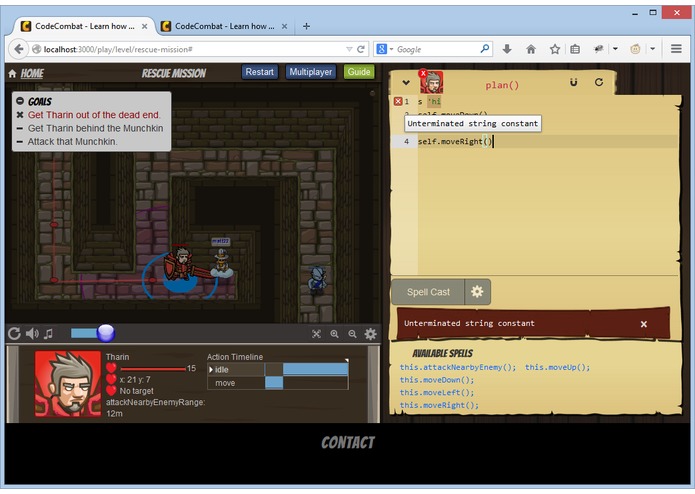This screenshot has width=695, height=494.
Task: Collapse the spell editor chevron
Action: (406, 82)
